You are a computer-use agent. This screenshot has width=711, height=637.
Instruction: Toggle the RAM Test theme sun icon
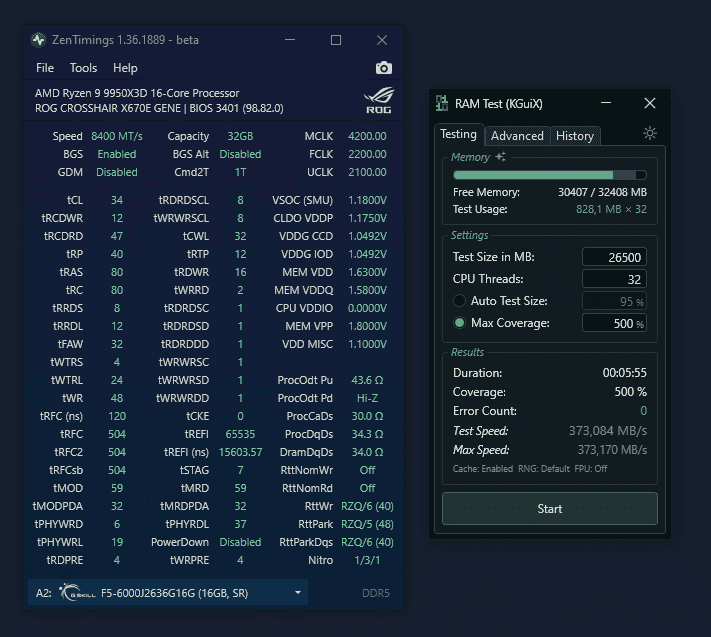pos(650,133)
